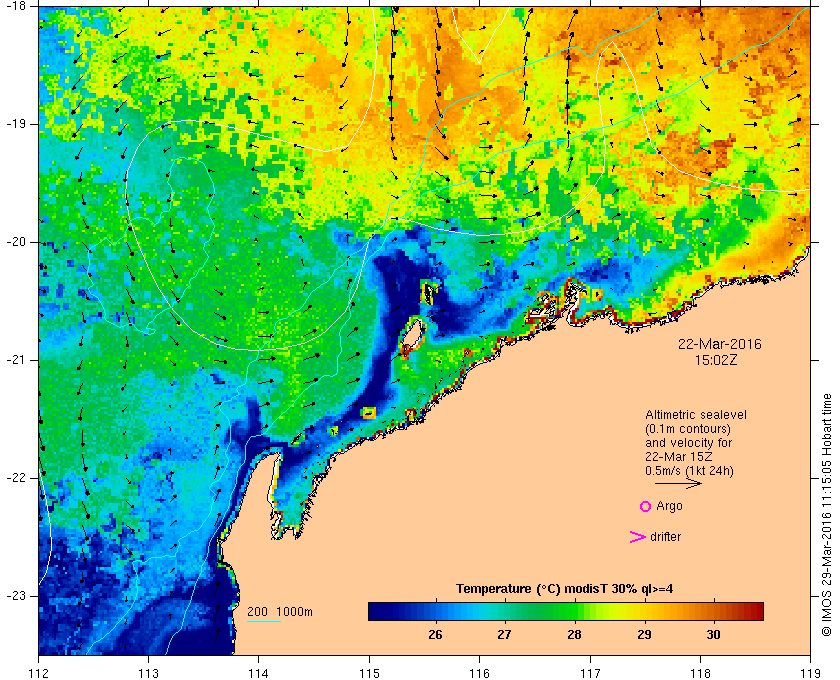
Task: Click the 'drifter' legend label
Action: pos(665,537)
